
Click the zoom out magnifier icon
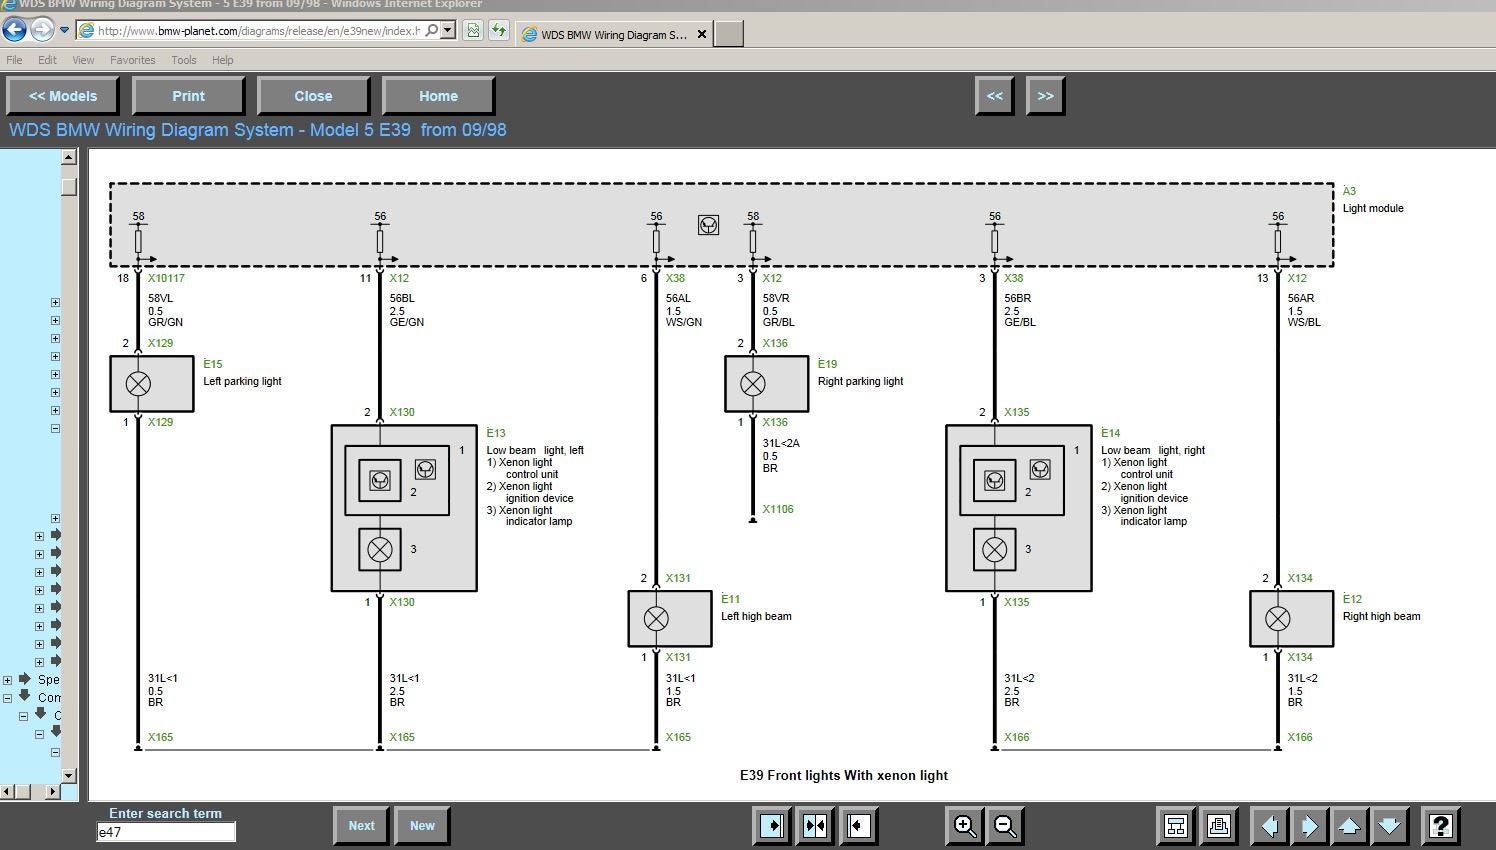(x=1005, y=826)
